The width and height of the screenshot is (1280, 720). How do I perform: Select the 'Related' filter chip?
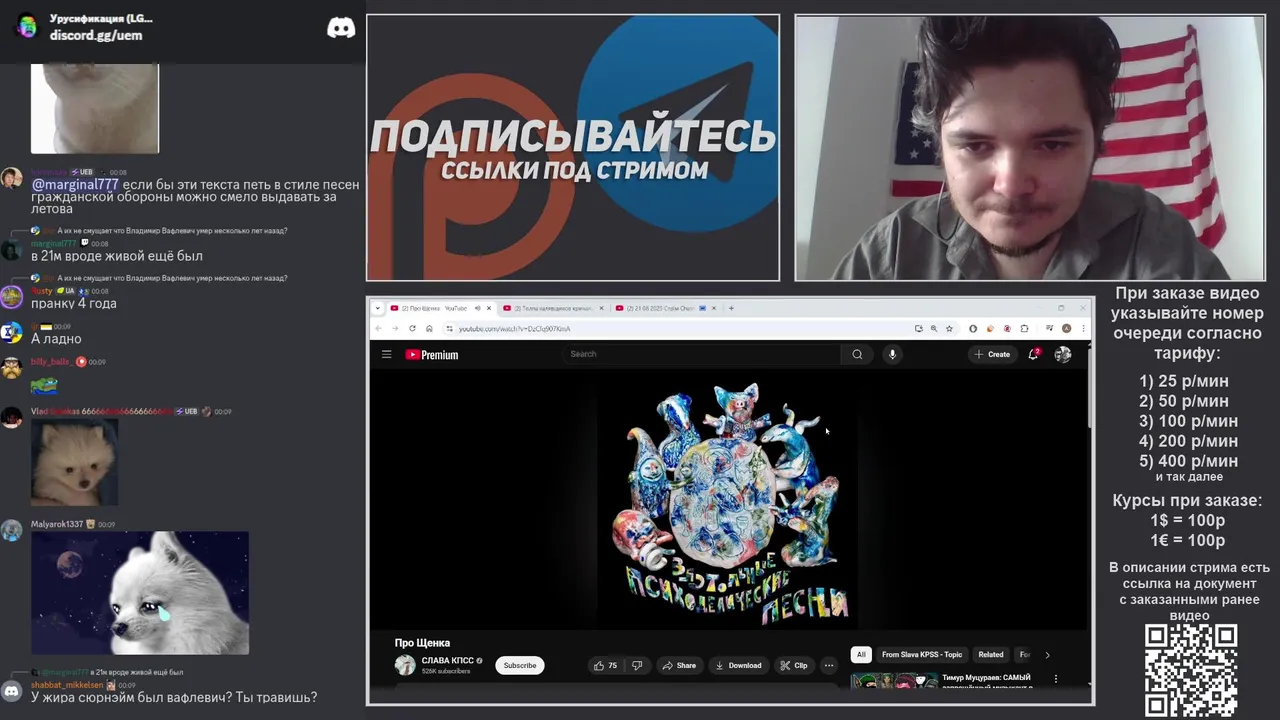991,655
